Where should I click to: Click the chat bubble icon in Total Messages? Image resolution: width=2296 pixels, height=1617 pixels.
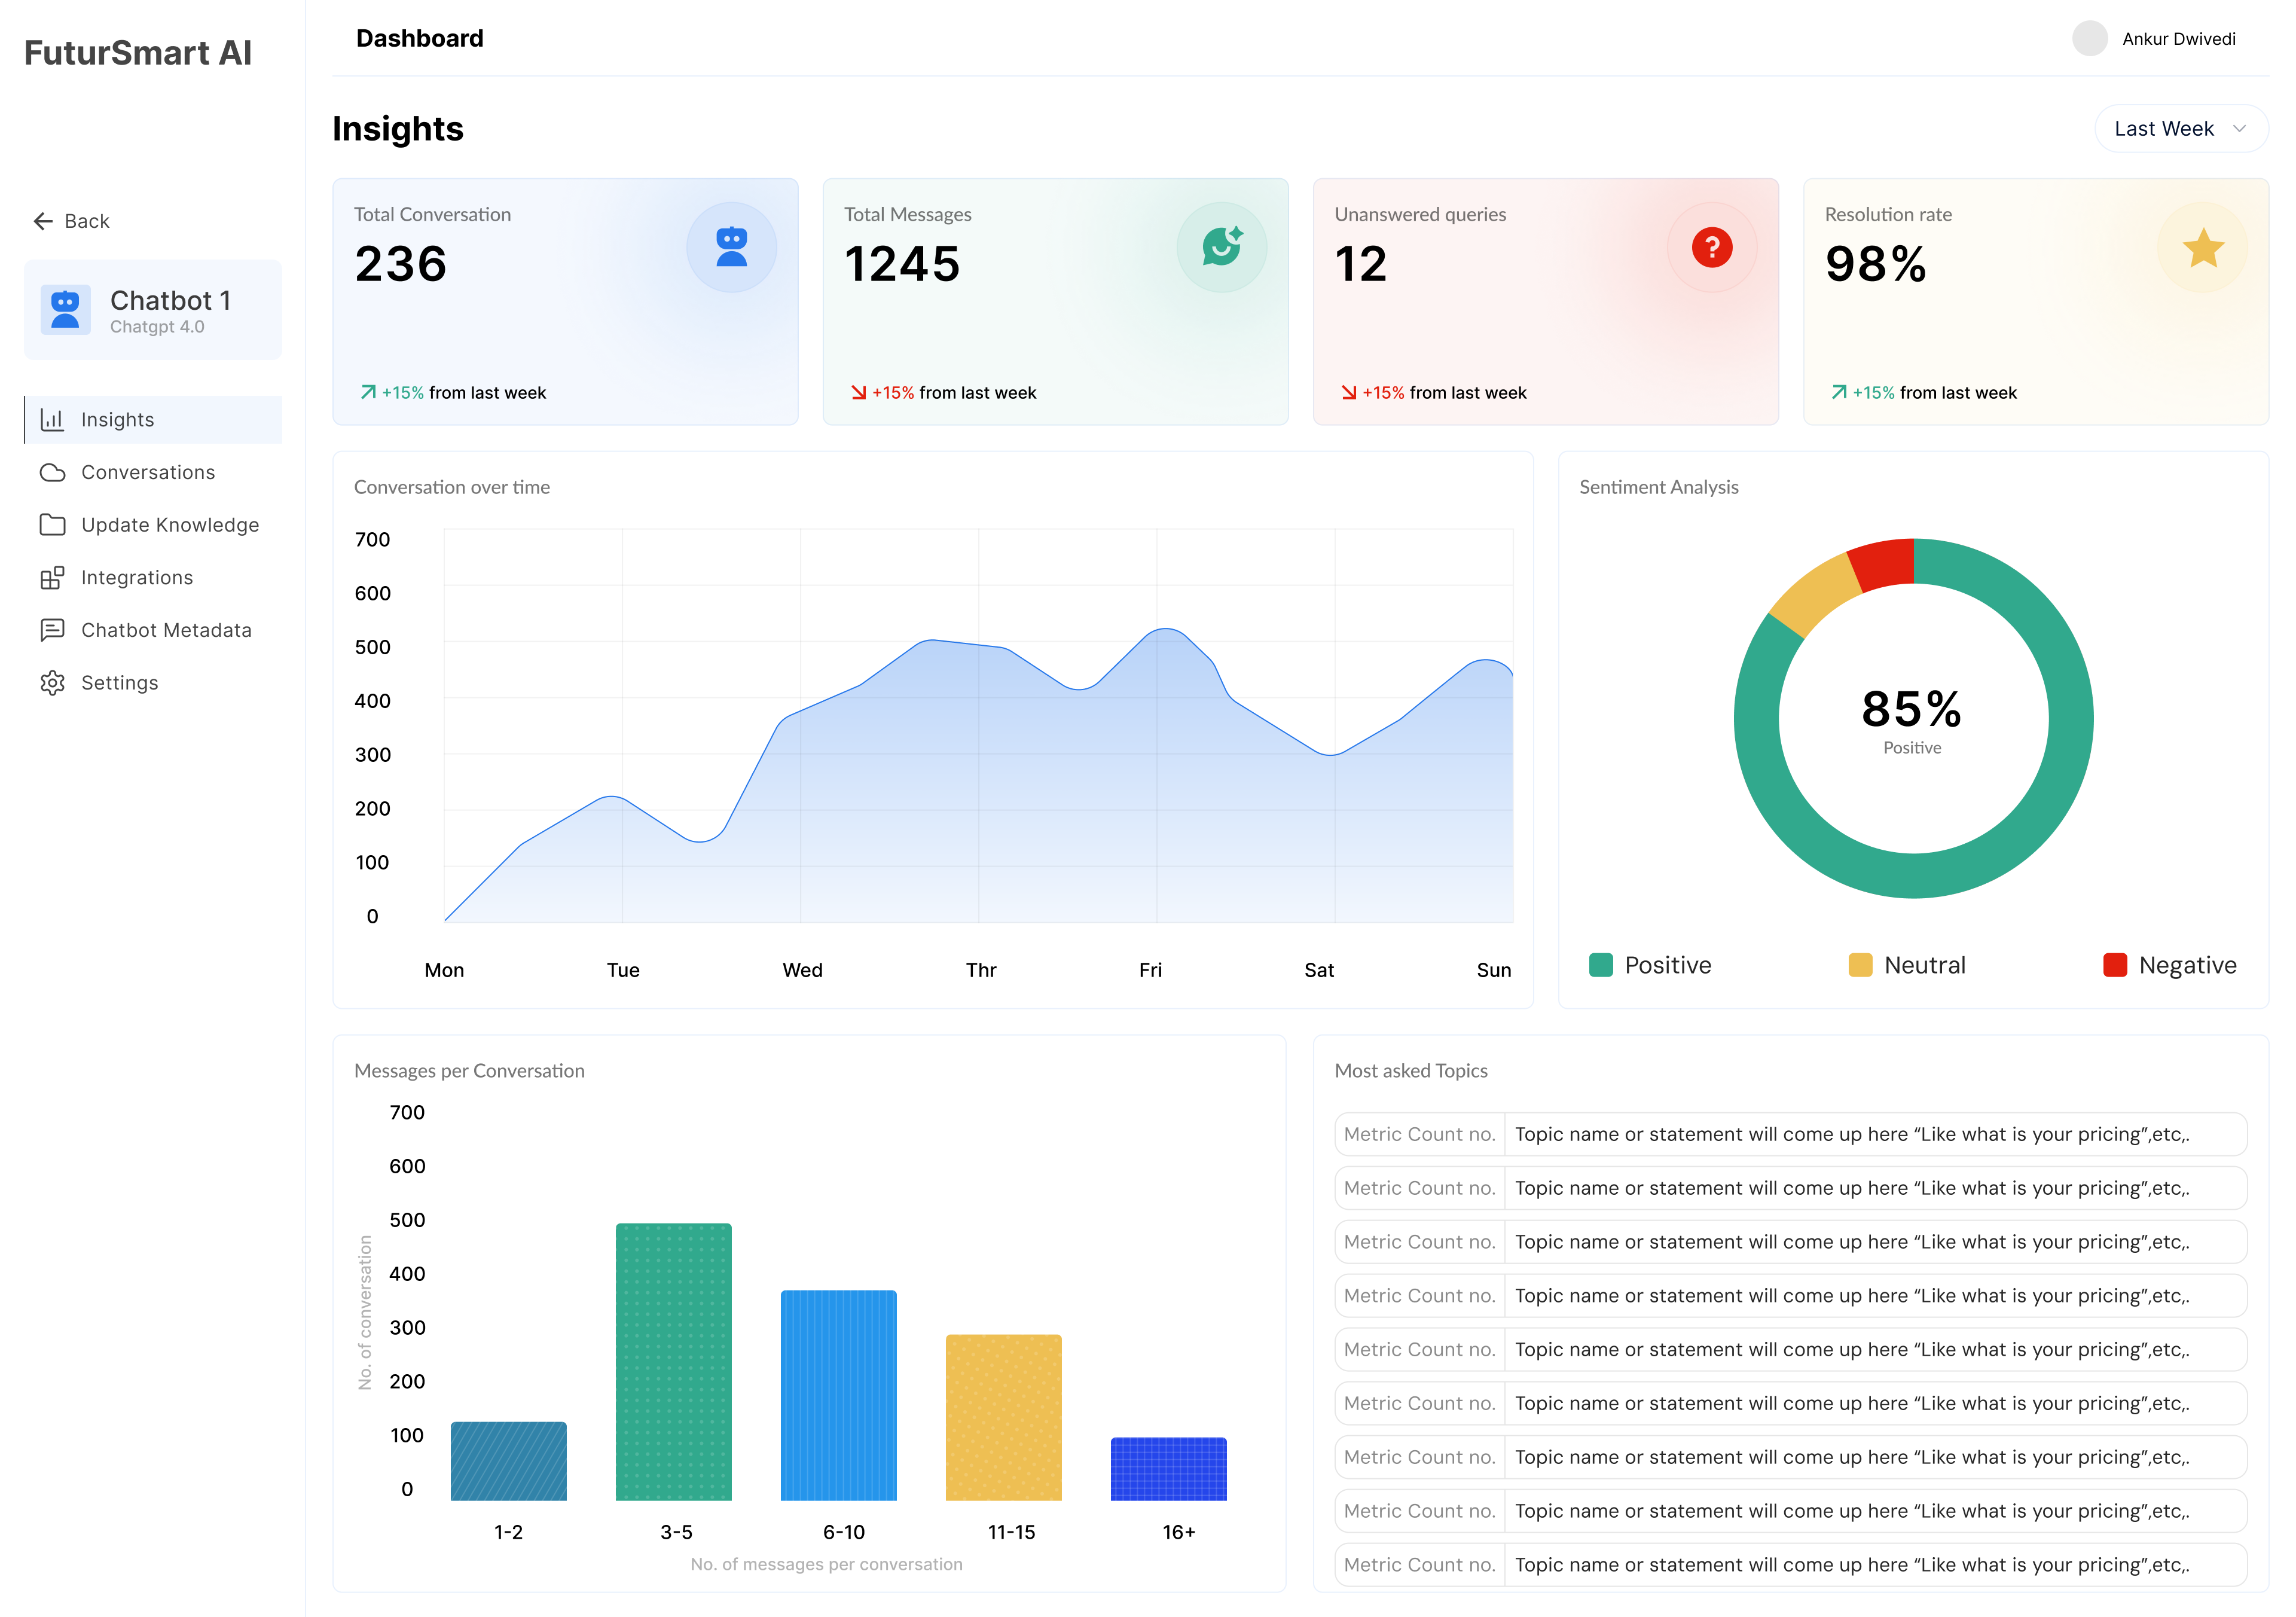pyautogui.click(x=1221, y=247)
